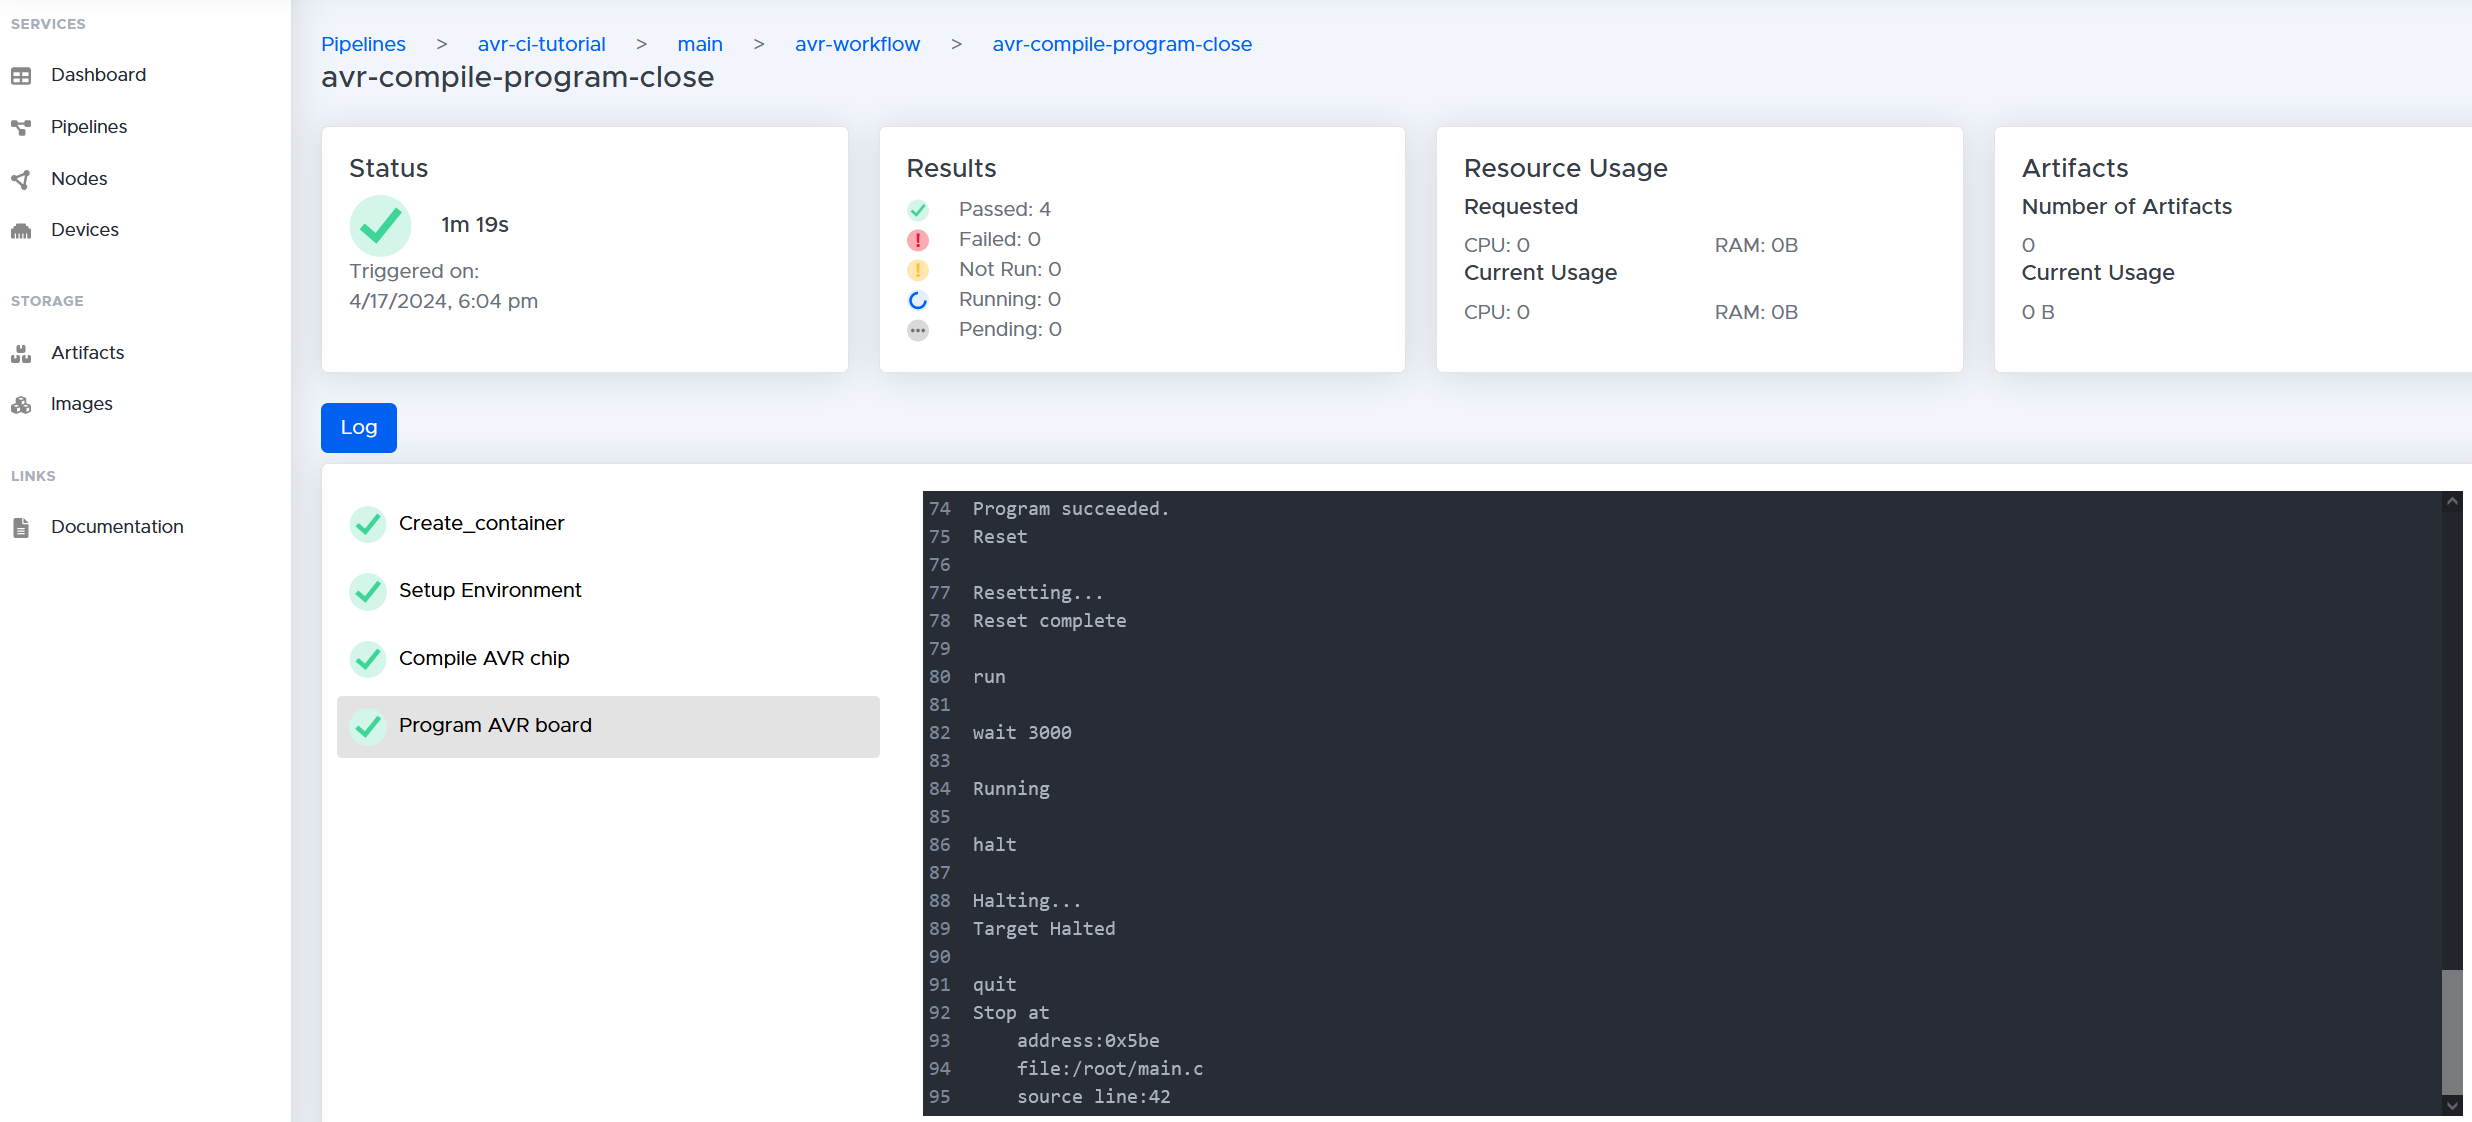Click the Documentation icon in links section

coord(24,525)
